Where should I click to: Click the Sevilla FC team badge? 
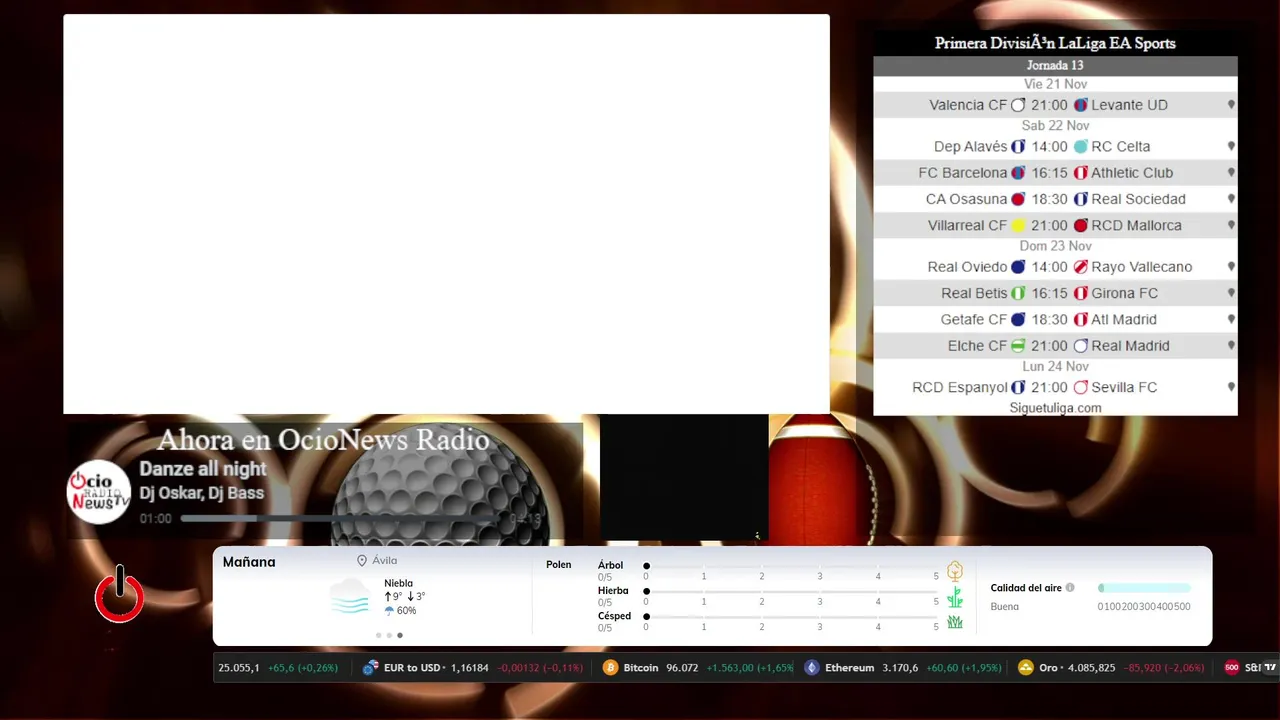[x=1080, y=387]
